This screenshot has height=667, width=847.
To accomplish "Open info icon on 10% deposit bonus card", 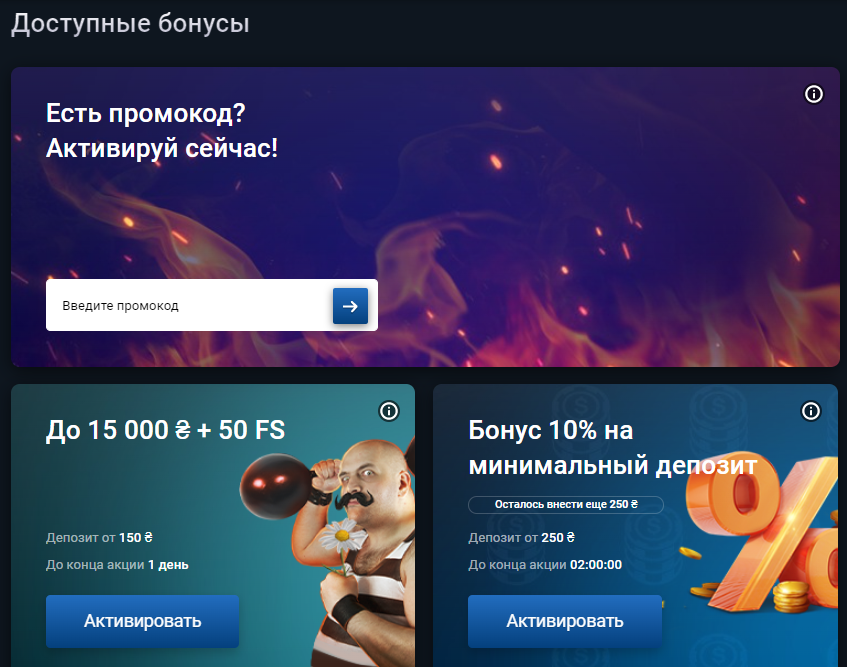I will (x=810, y=411).
